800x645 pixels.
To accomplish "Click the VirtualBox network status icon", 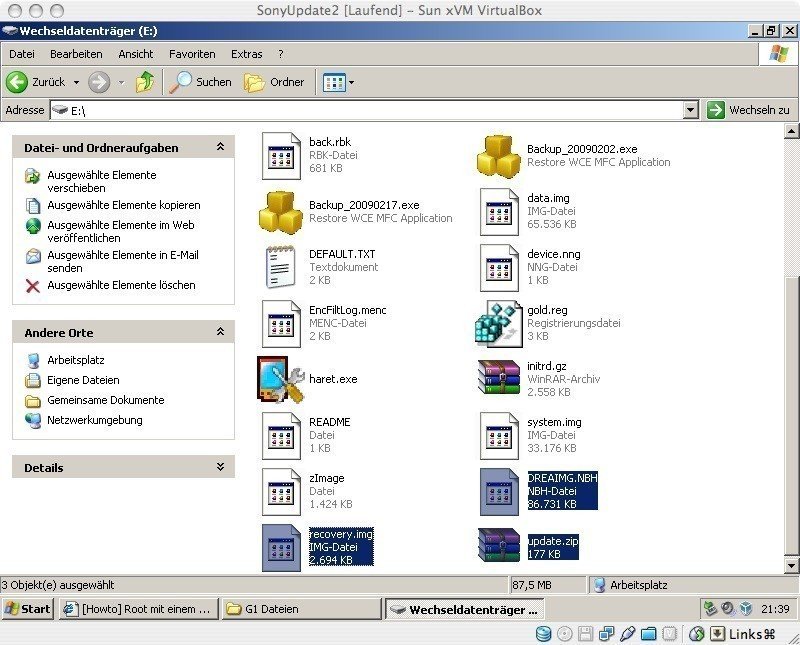I will pyautogui.click(x=607, y=634).
